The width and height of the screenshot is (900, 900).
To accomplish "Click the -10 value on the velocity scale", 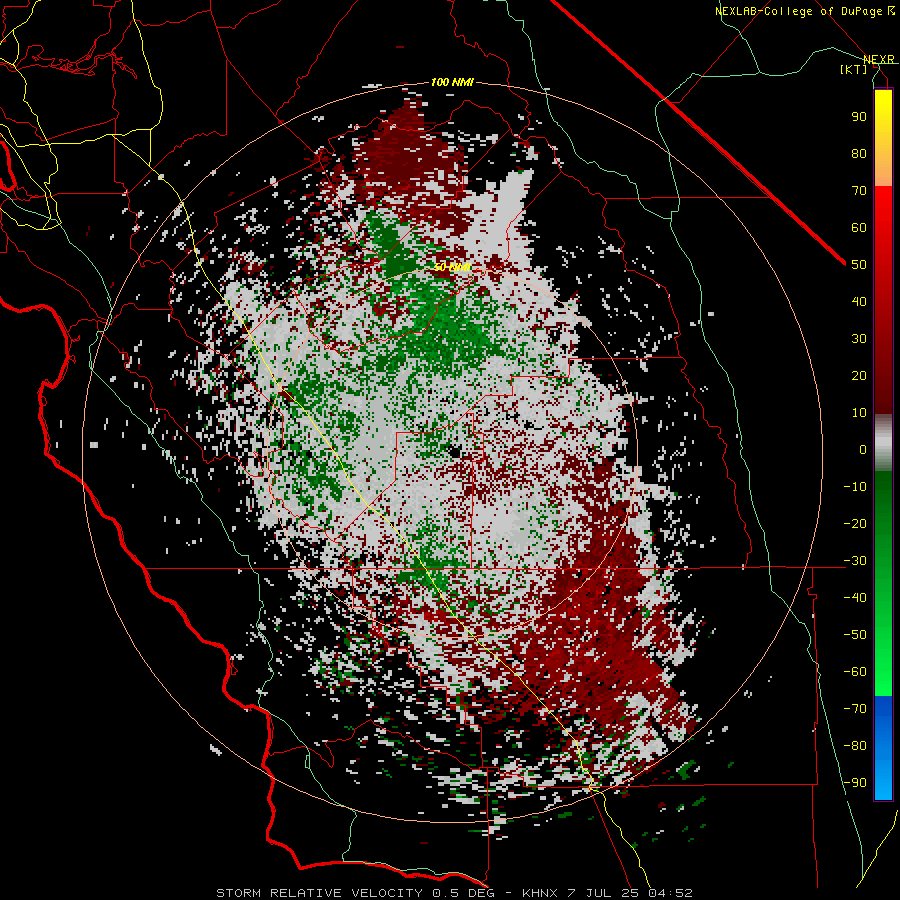I will coord(855,487).
